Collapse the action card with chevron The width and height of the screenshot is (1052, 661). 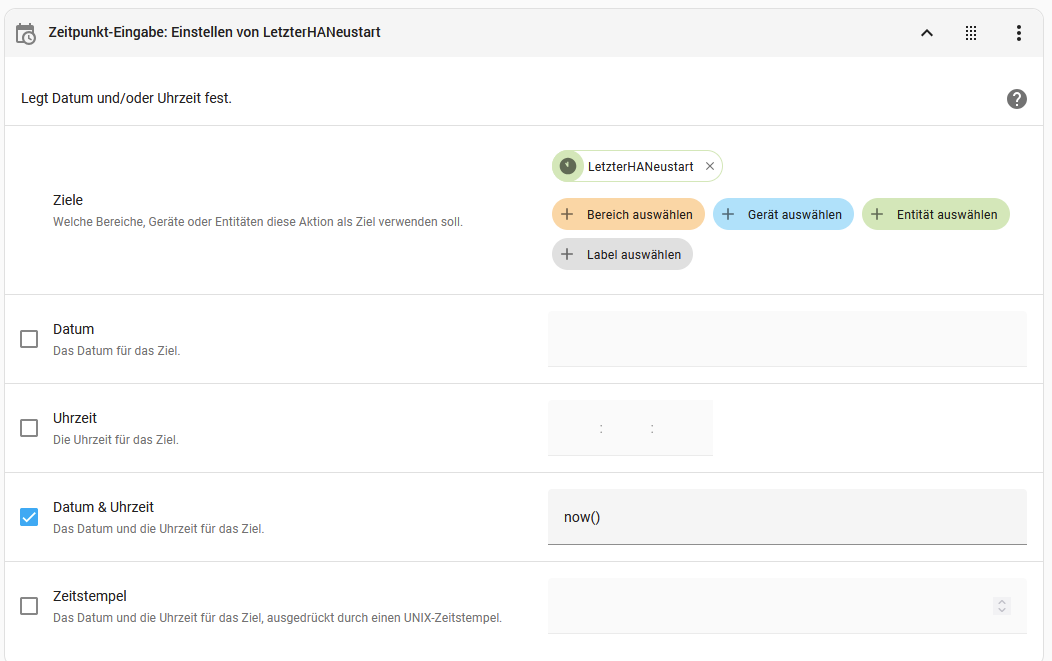coord(926,33)
